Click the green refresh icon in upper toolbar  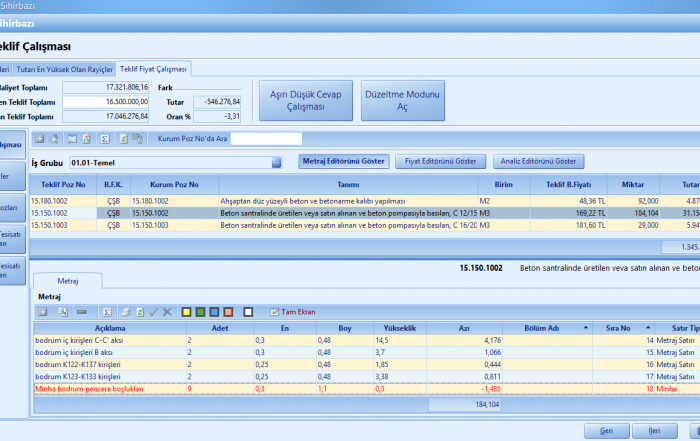click(x=124, y=138)
